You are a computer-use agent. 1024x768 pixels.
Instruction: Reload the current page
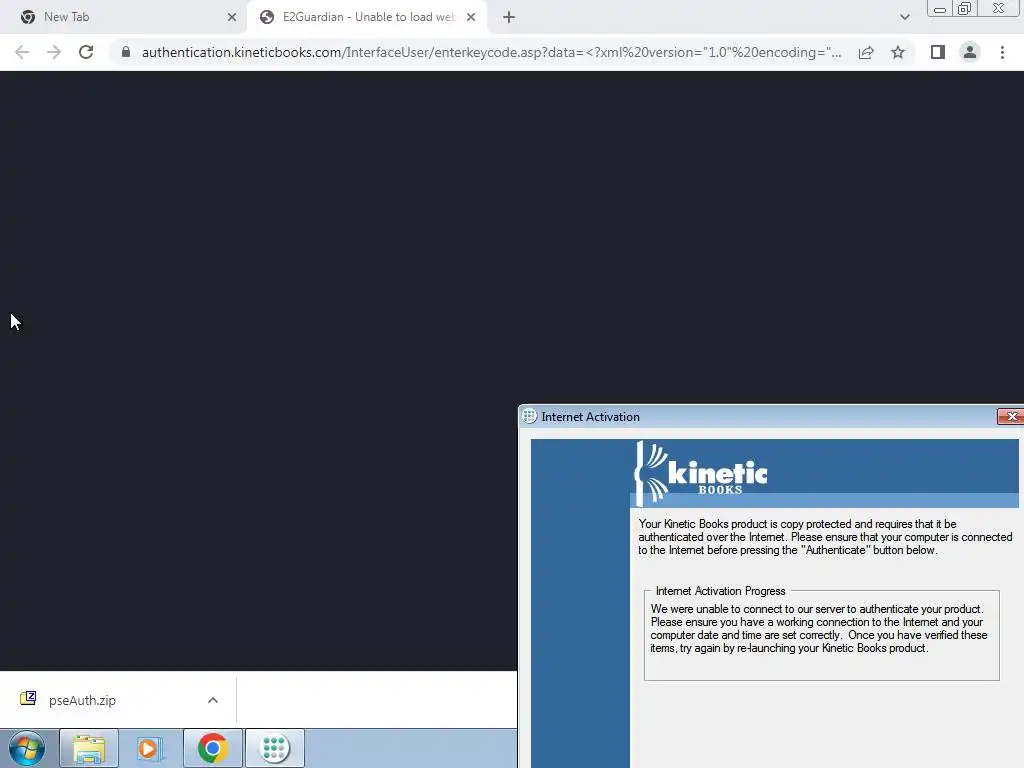86,52
